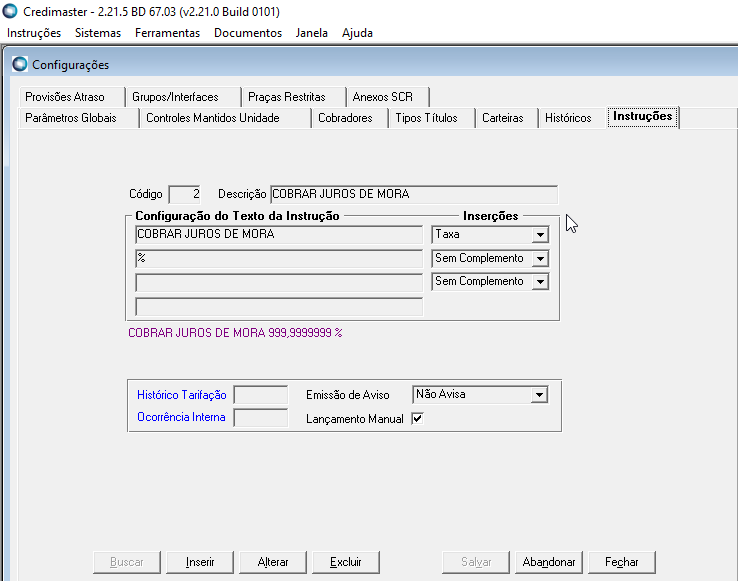This screenshot has height=581, width=738.
Task: Click the purple preview text COBRAR JUROS DE MORA 999,9999999 %
Action: click(235, 333)
